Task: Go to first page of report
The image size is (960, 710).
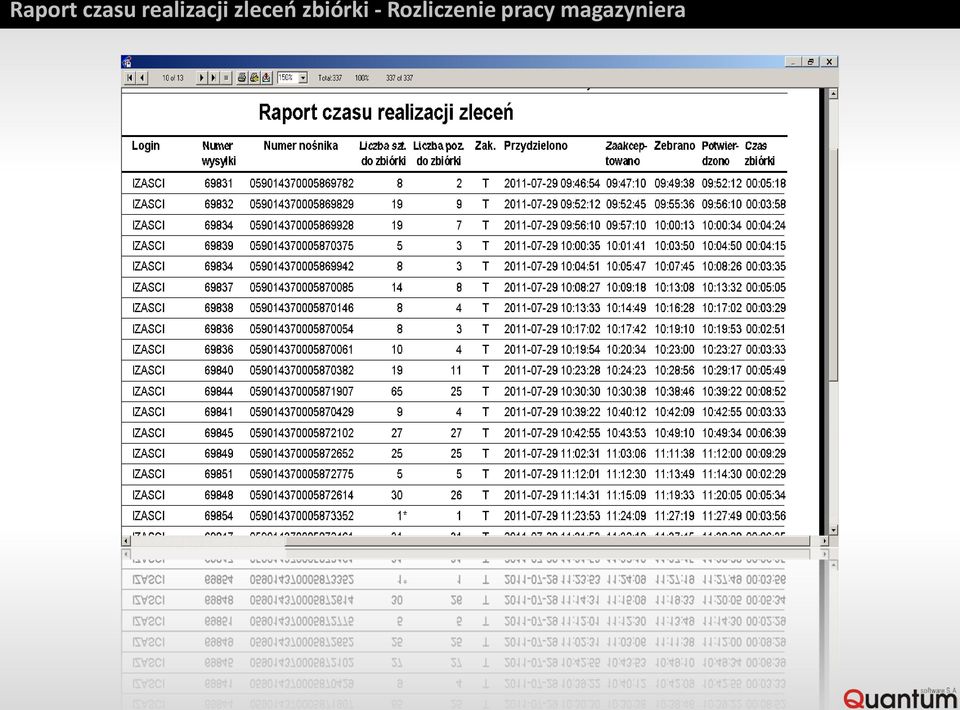Action: click(130, 78)
